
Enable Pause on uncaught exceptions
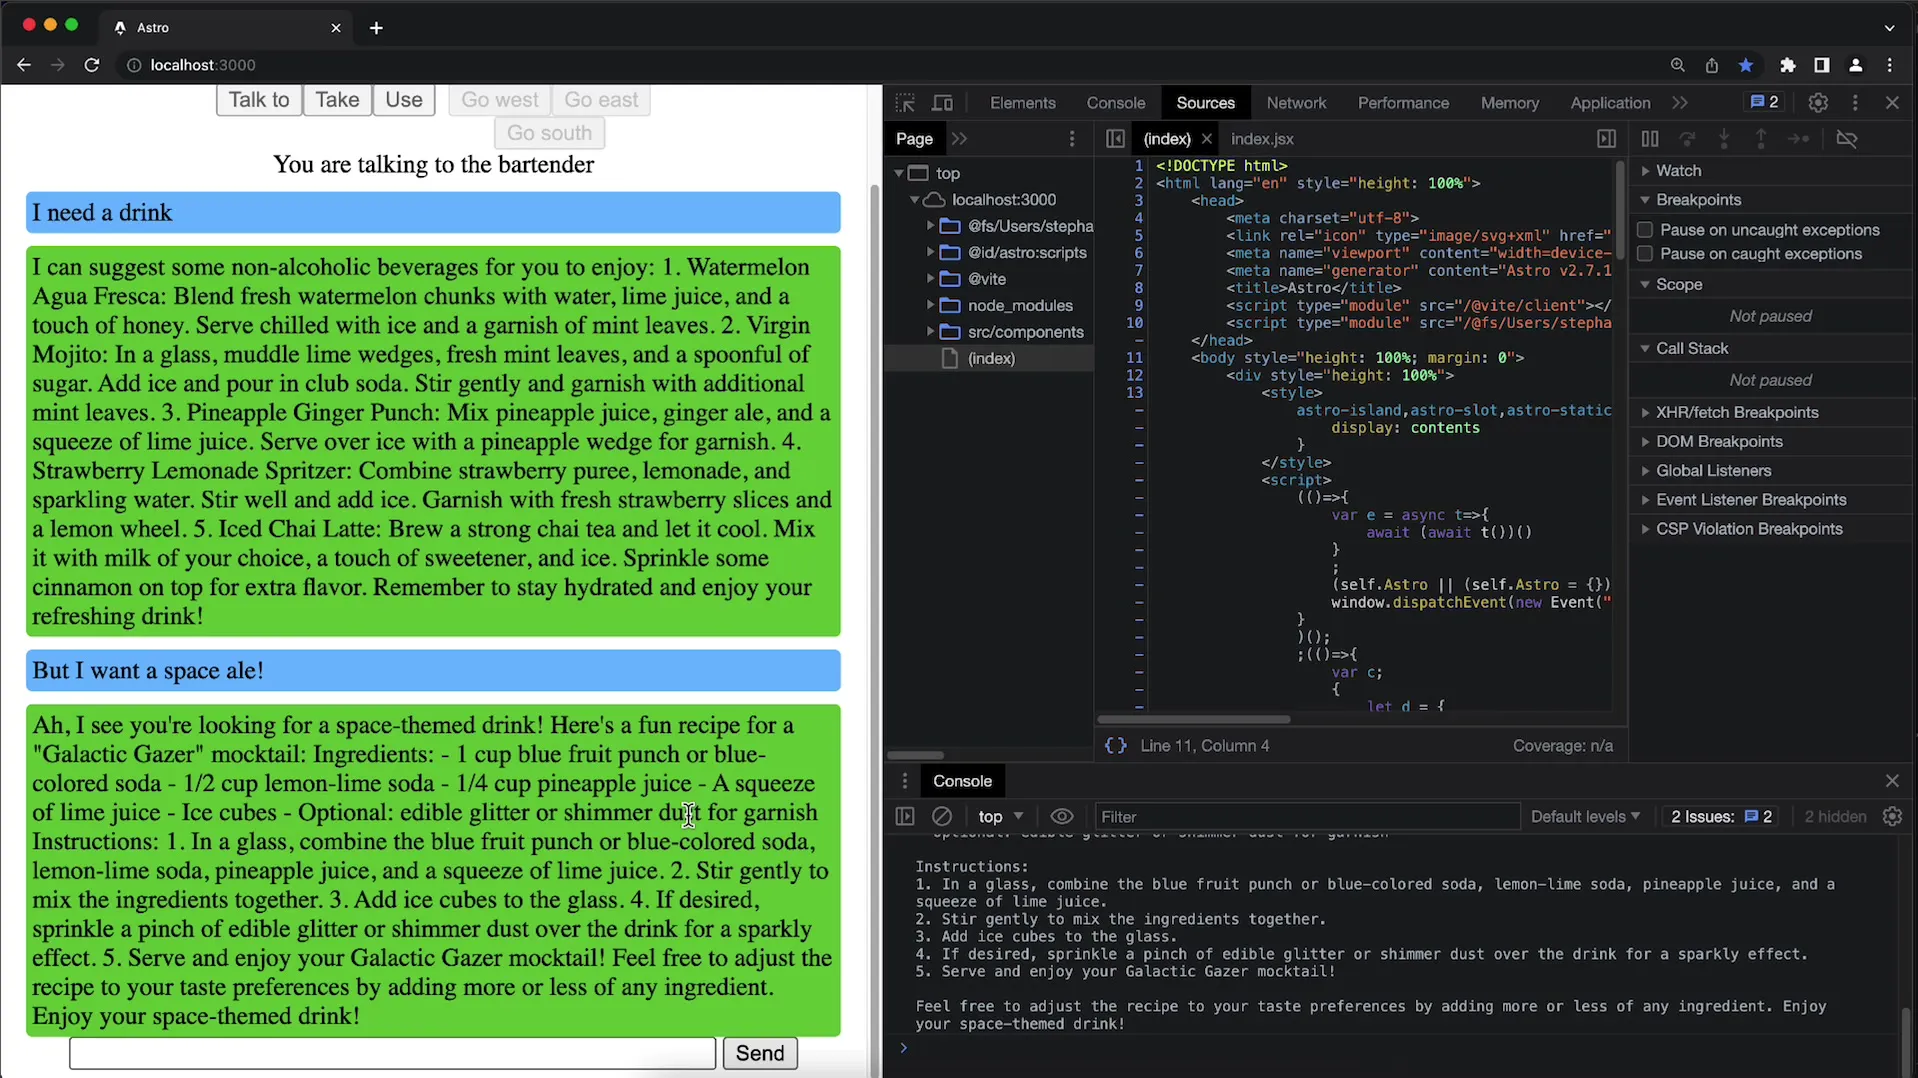[1645, 230]
